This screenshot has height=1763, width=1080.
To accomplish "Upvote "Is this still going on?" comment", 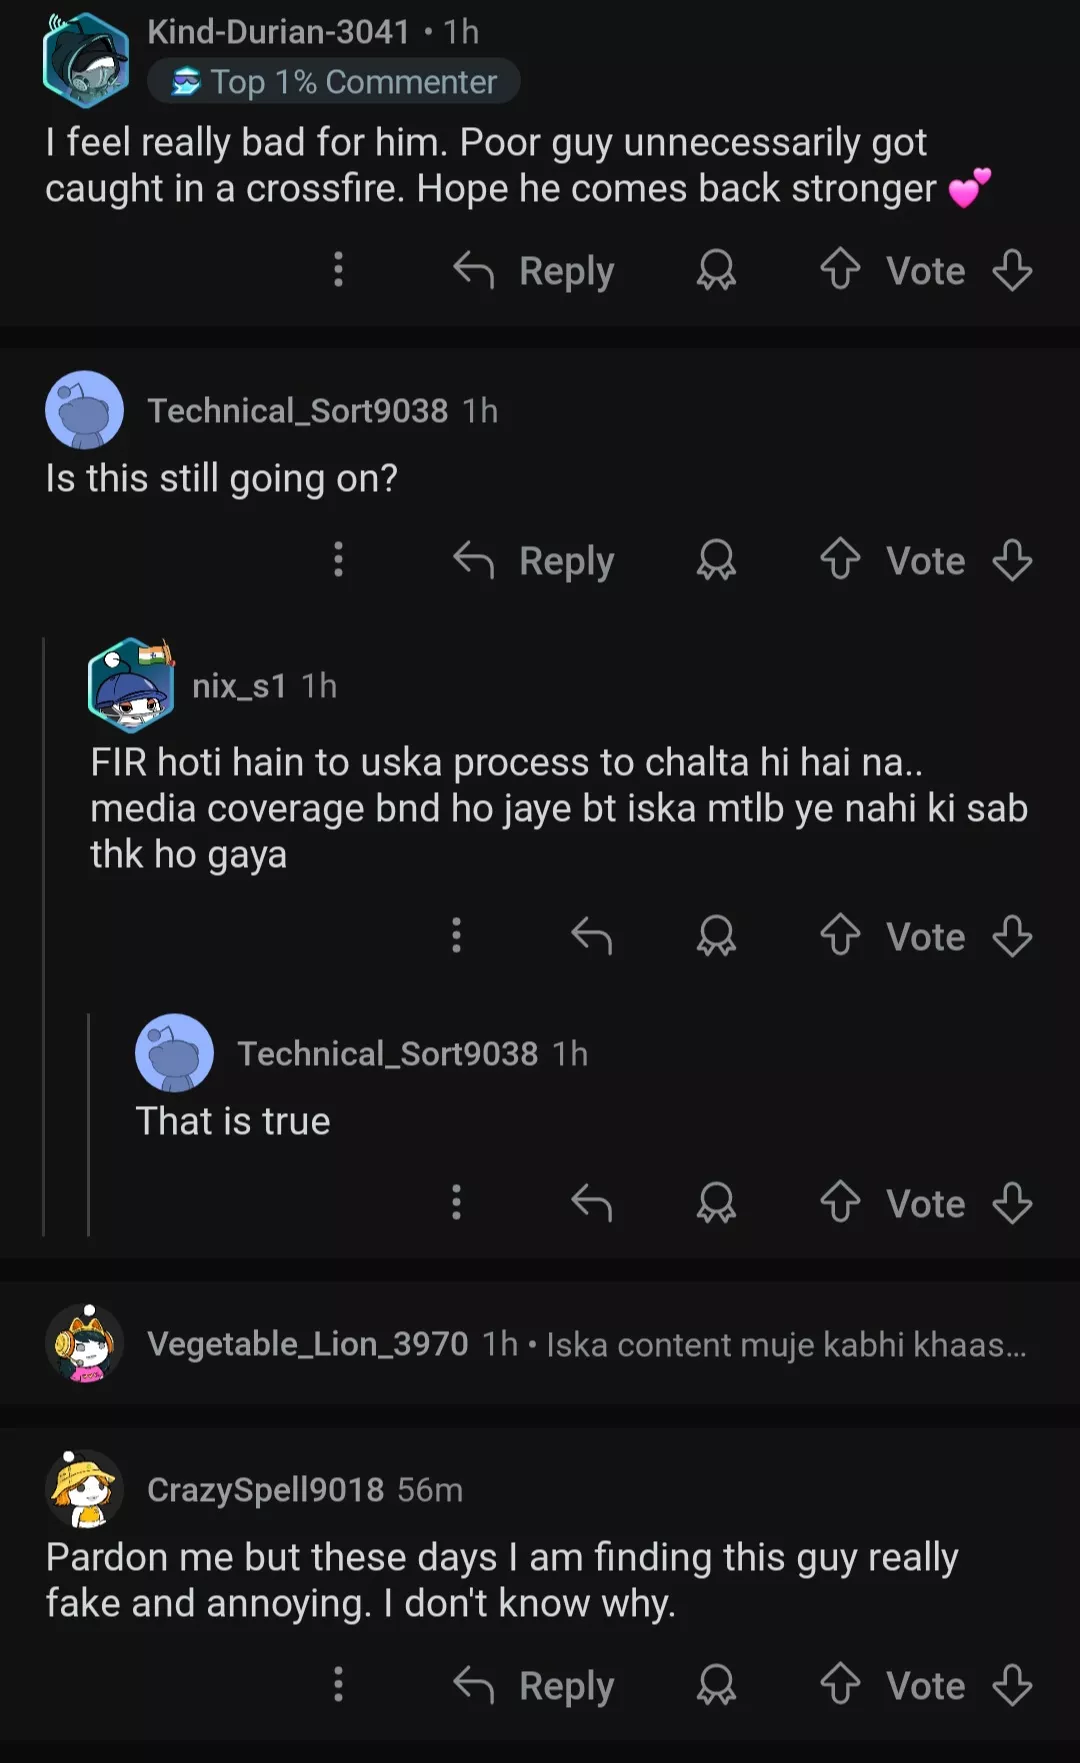I will pos(840,560).
